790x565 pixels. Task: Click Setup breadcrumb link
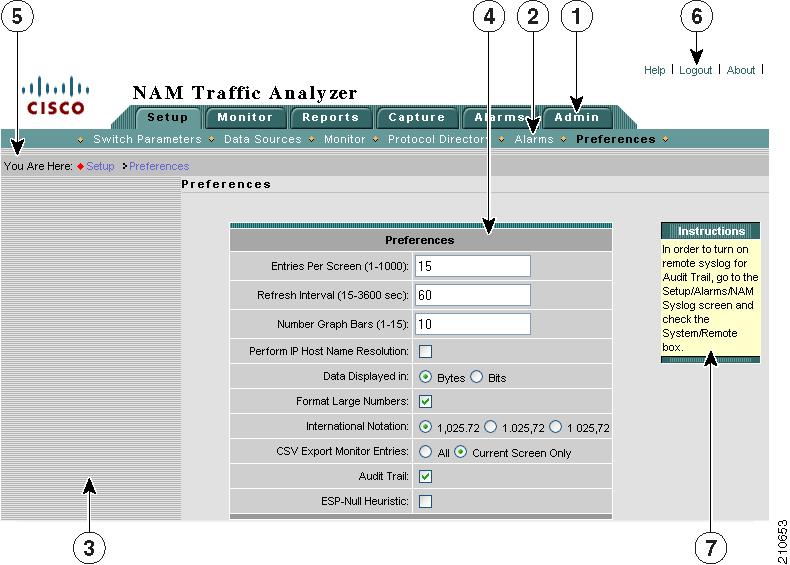tap(100, 166)
